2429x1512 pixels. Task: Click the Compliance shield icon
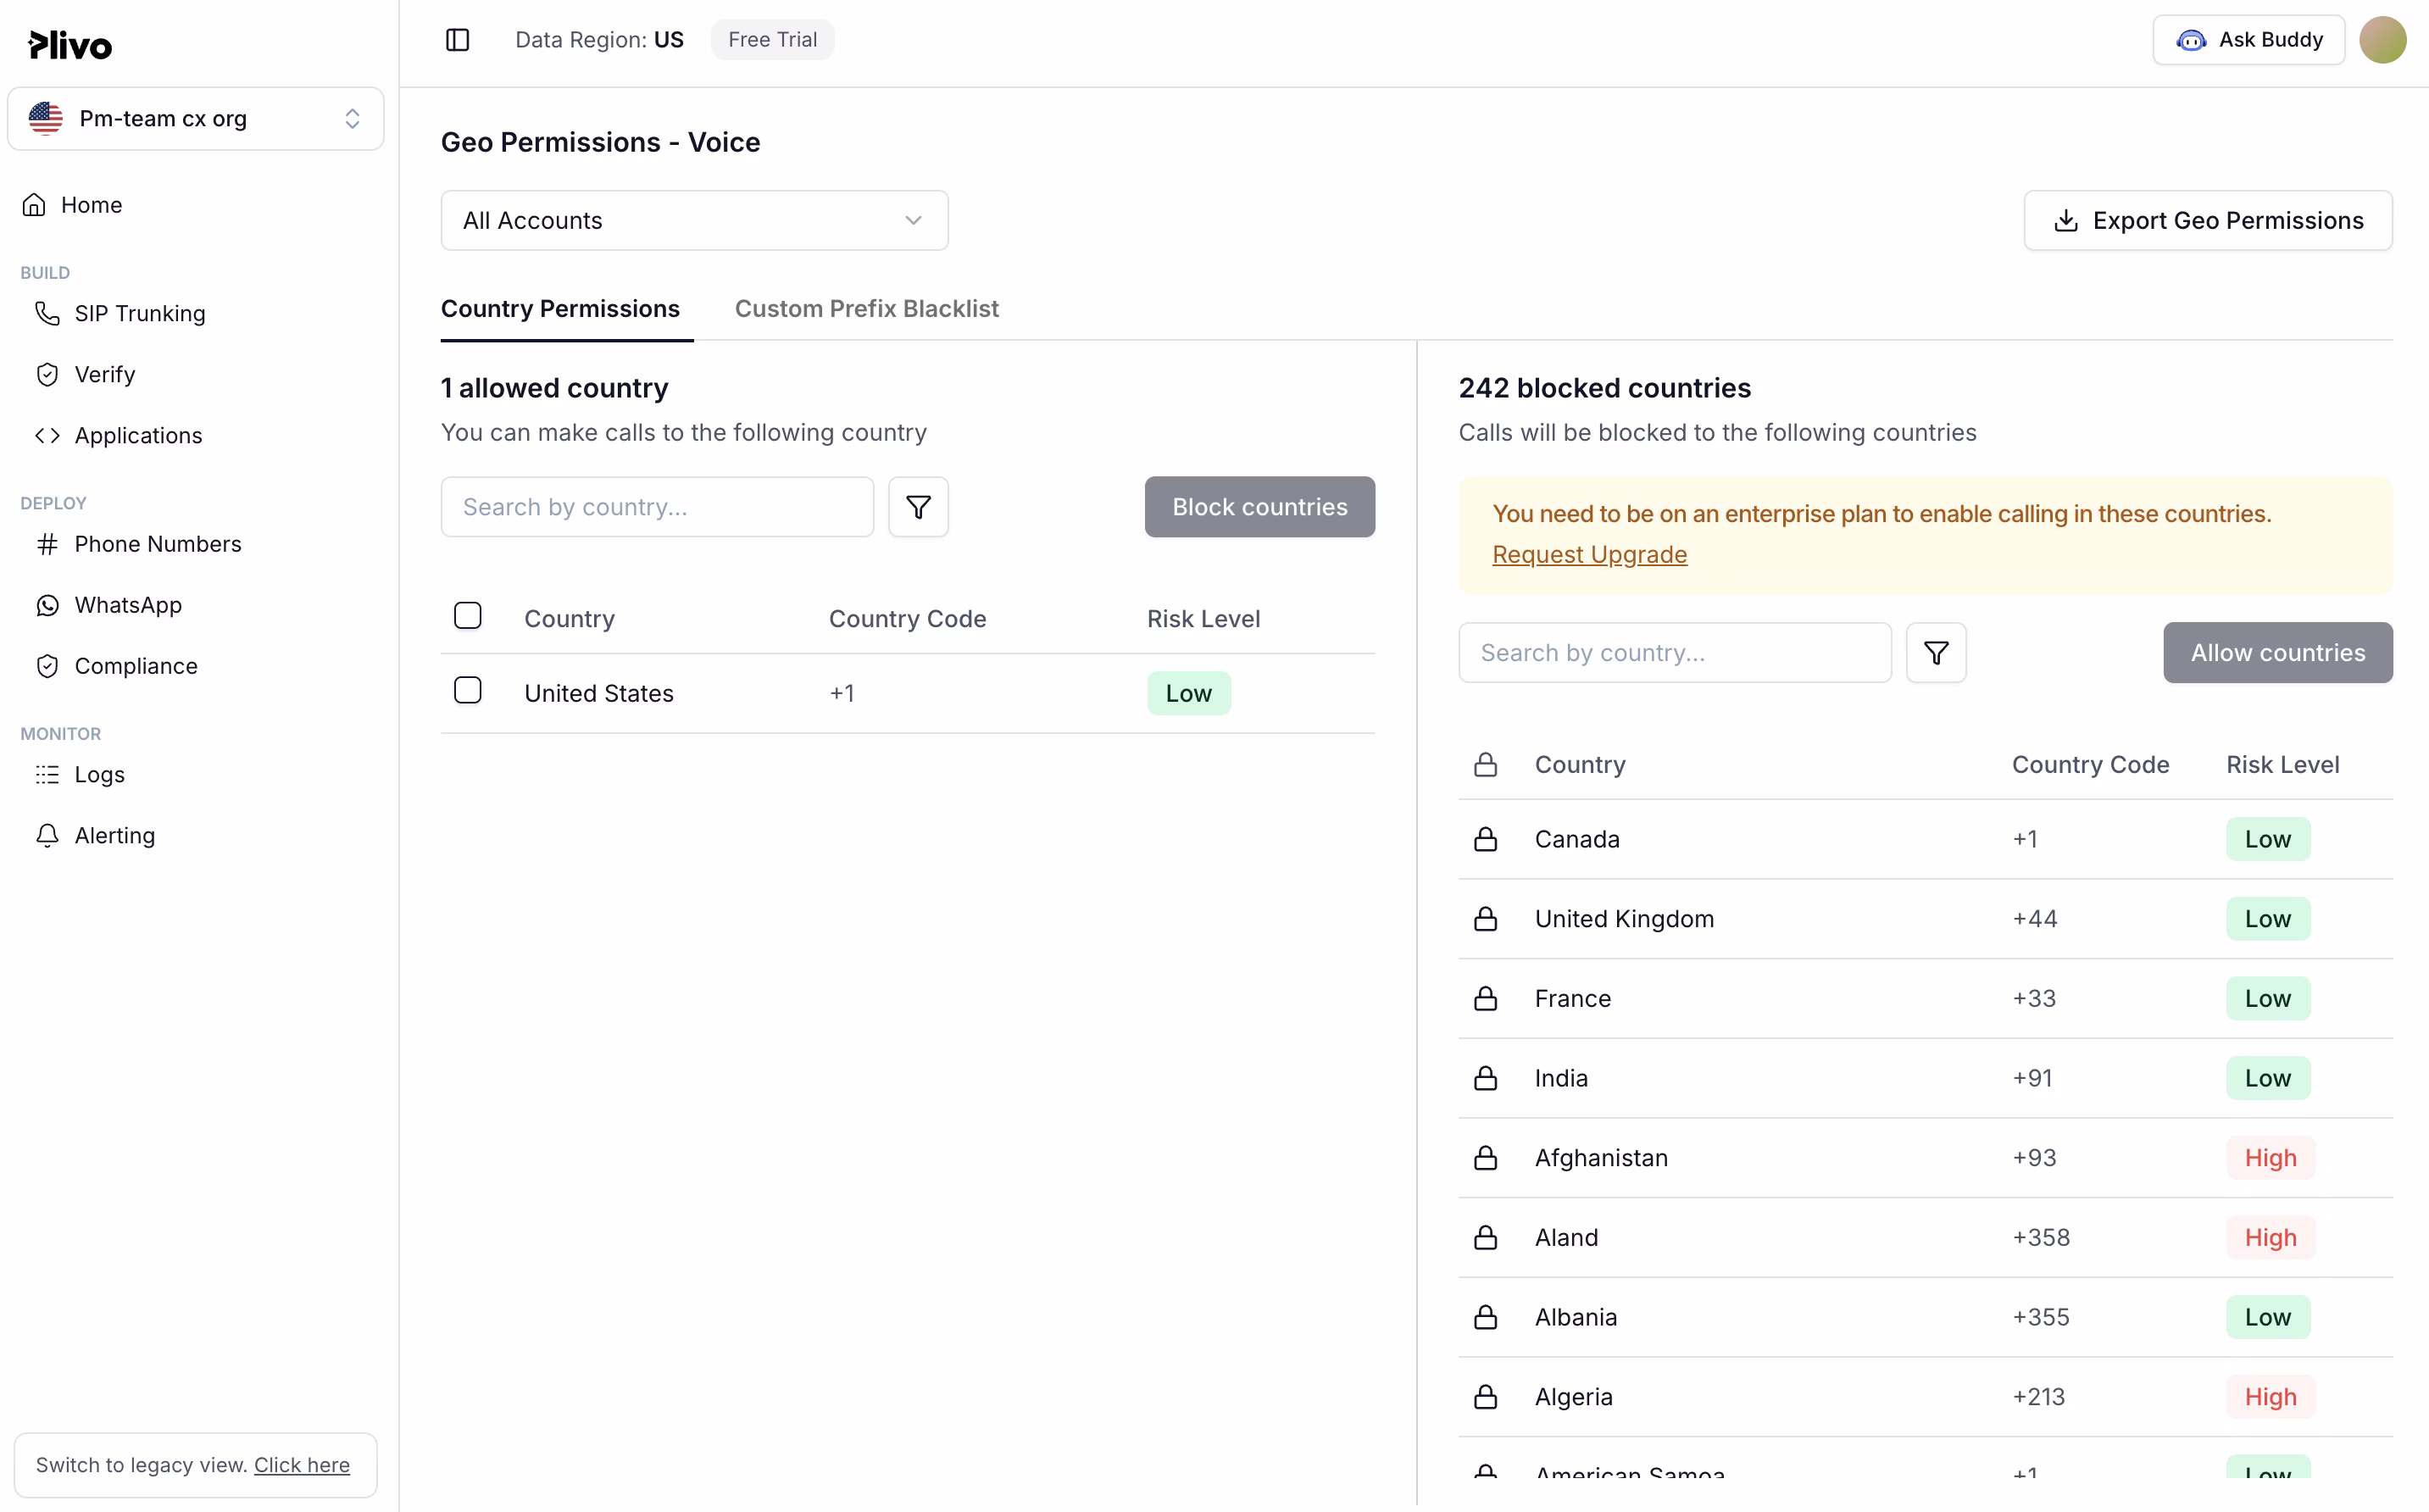click(47, 666)
